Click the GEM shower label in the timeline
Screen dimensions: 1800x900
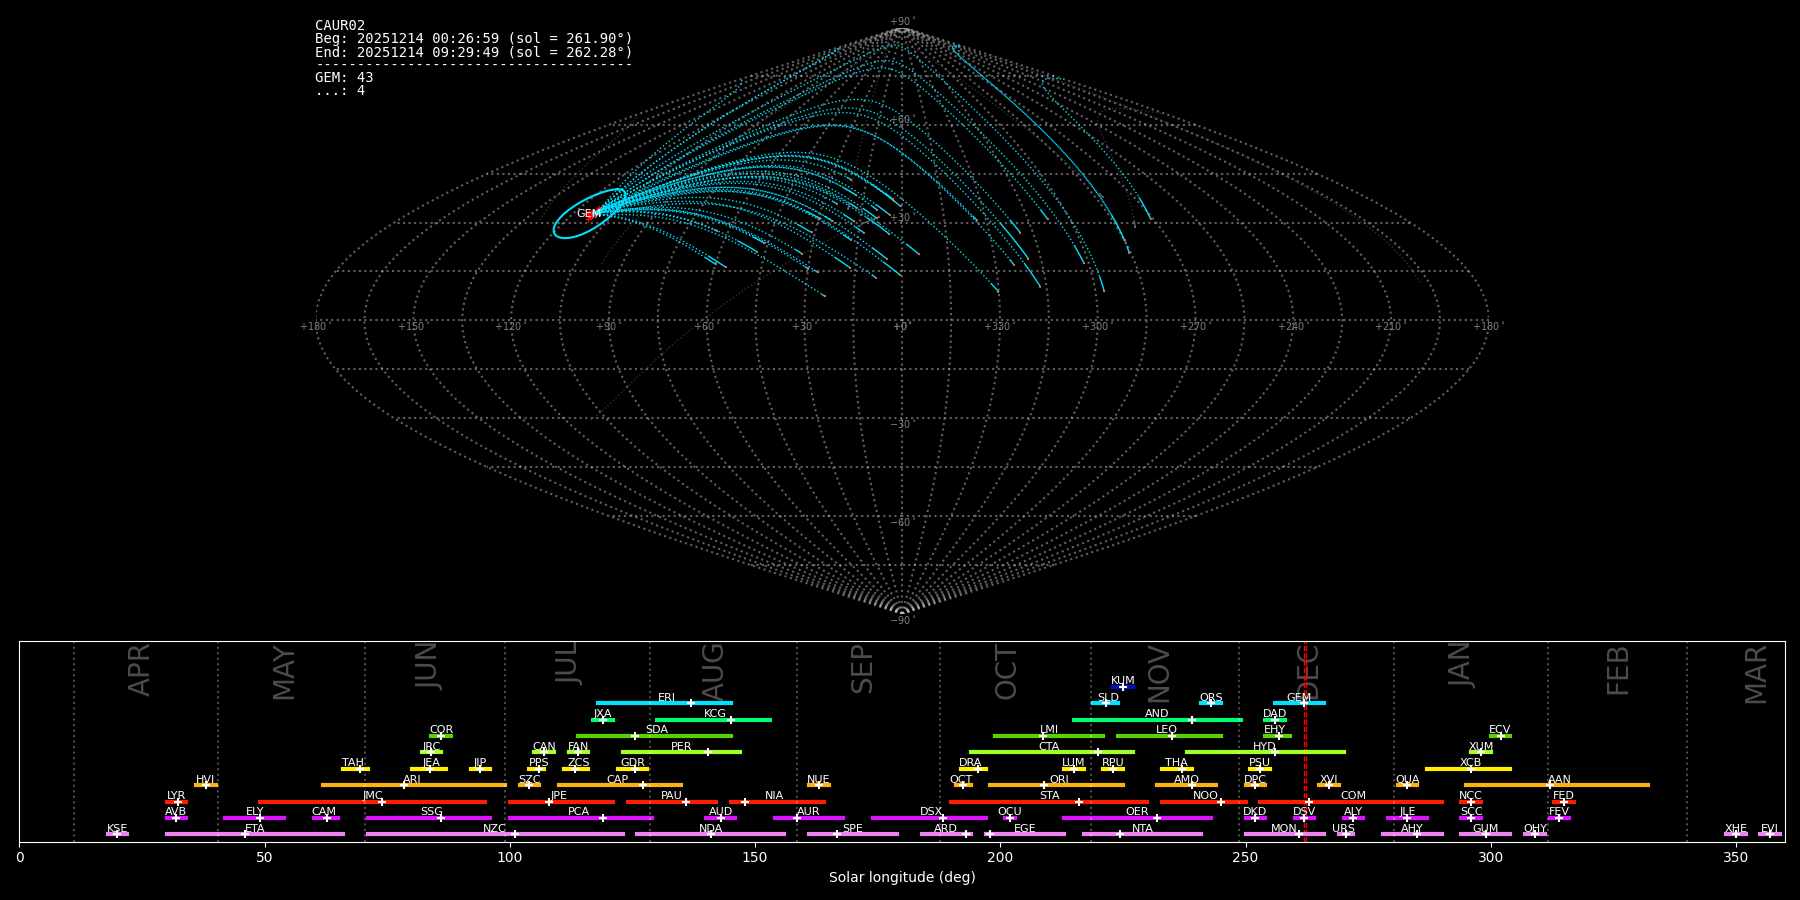1298,698
